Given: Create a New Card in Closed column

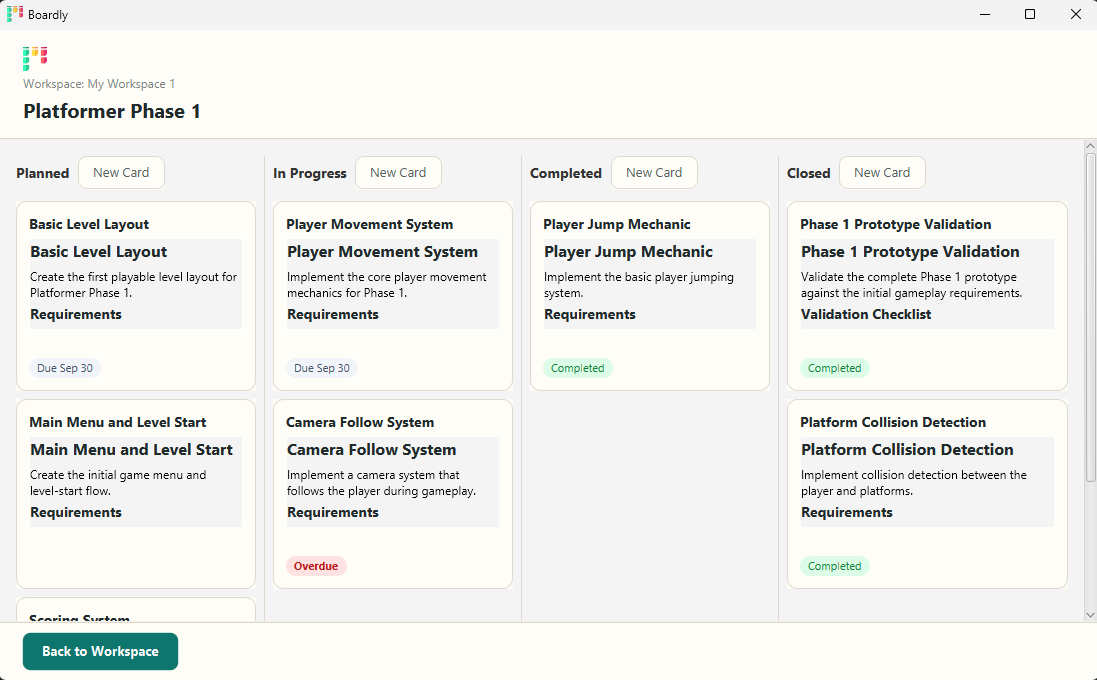Looking at the screenshot, I should click(x=882, y=173).
